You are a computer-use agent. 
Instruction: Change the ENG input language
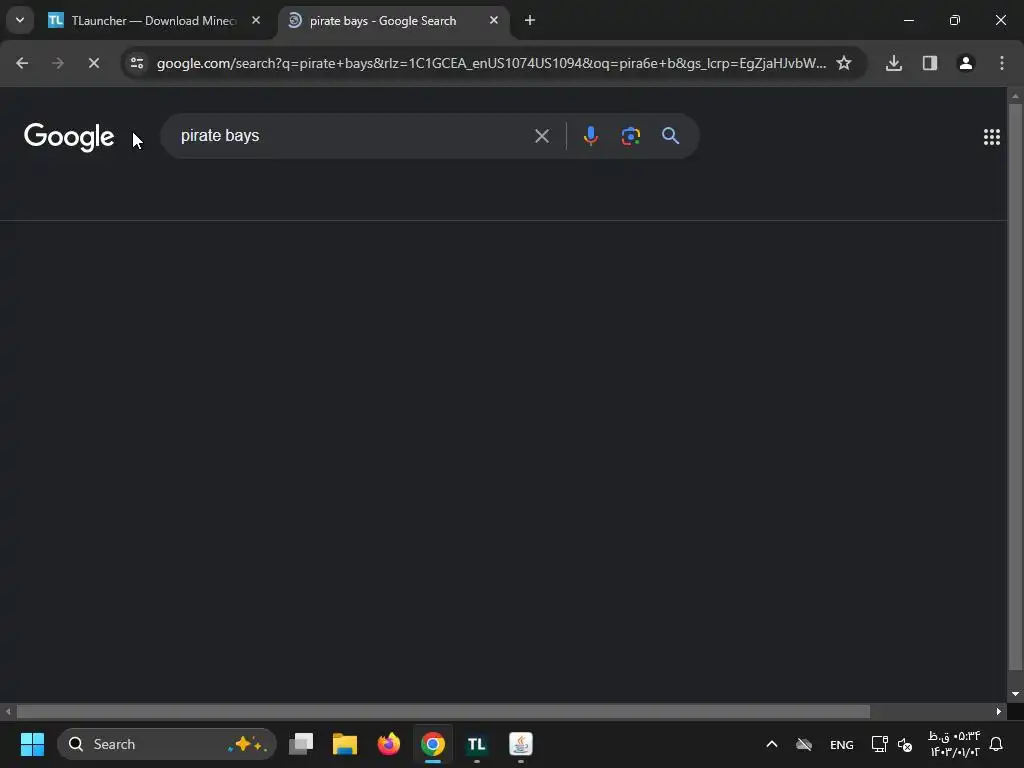tap(841, 744)
